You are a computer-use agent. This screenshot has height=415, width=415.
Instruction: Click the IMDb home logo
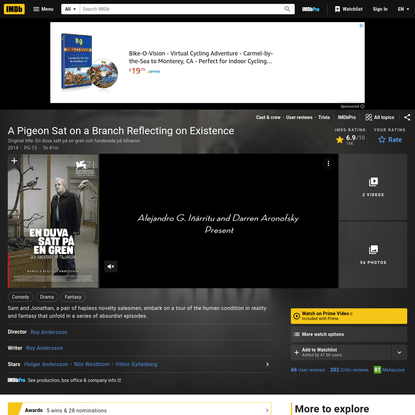point(14,9)
